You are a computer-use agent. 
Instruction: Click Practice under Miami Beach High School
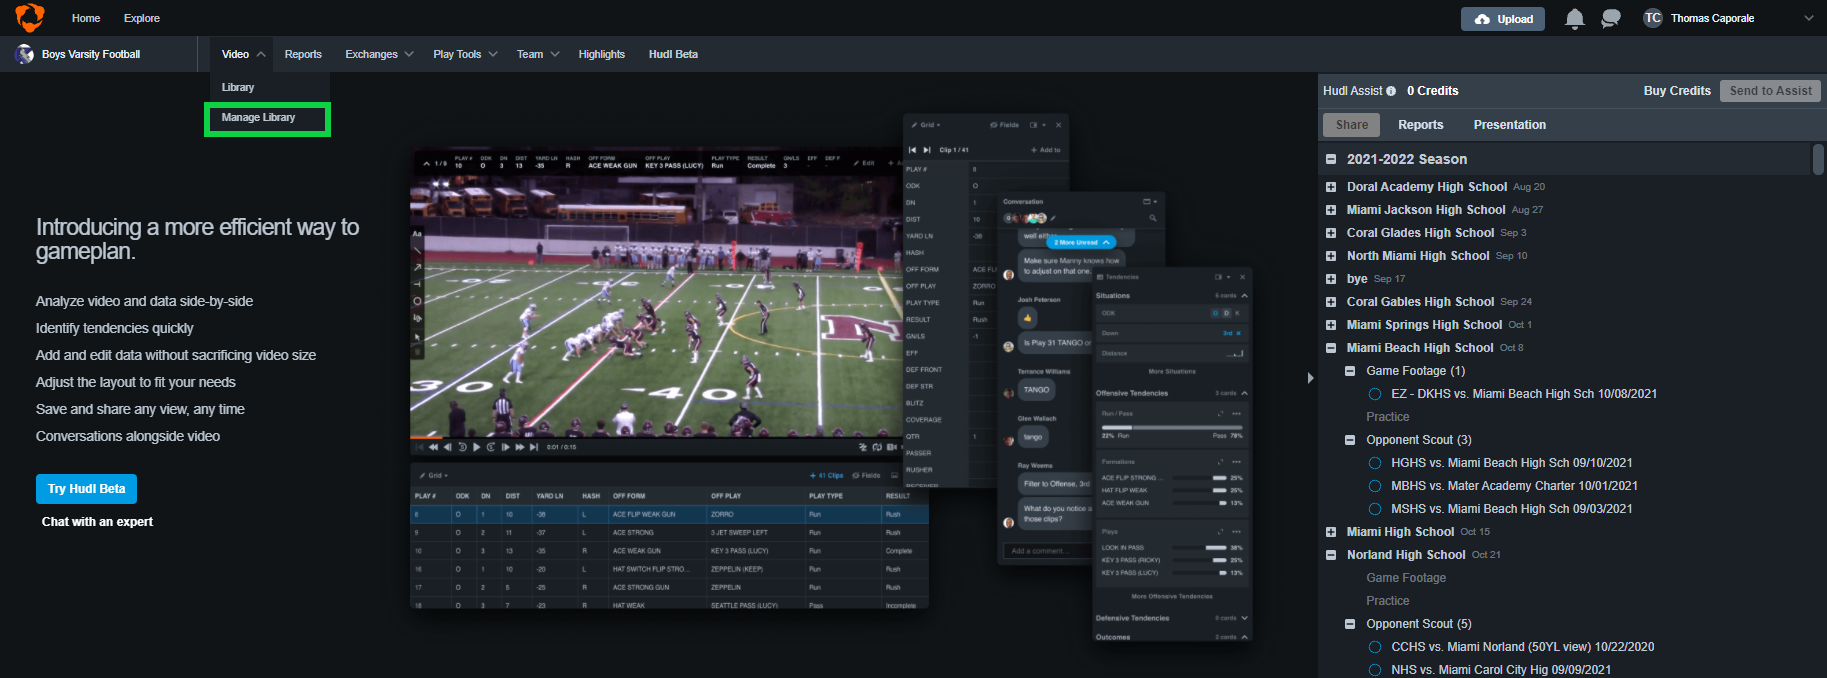pos(1388,417)
